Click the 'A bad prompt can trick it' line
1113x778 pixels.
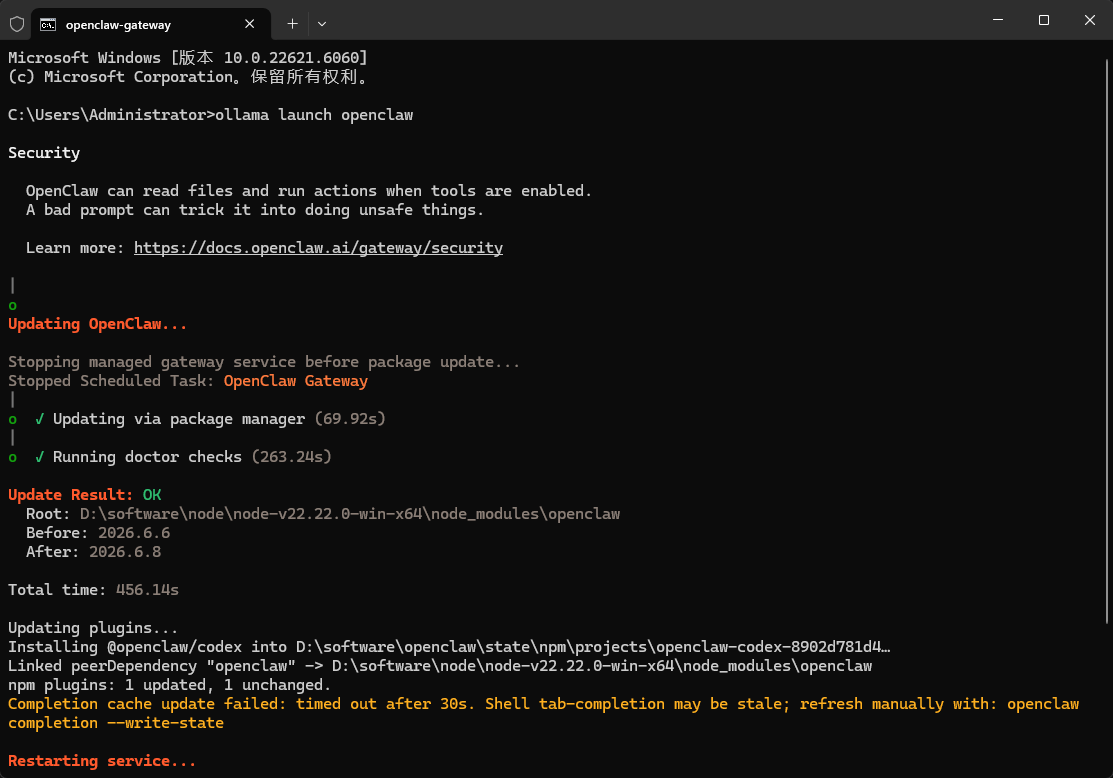click(255, 210)
